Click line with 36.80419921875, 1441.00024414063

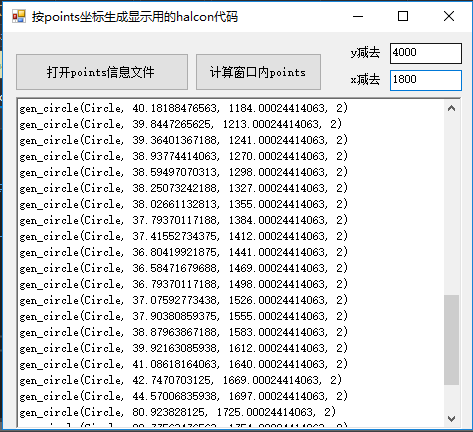(183, 252)
